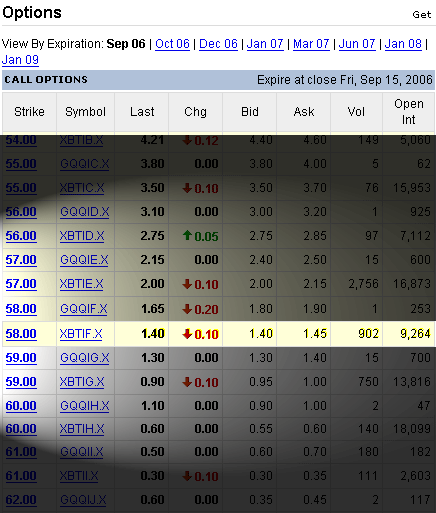Open the Jan 08 expiration link

click(x=403, y=44)
